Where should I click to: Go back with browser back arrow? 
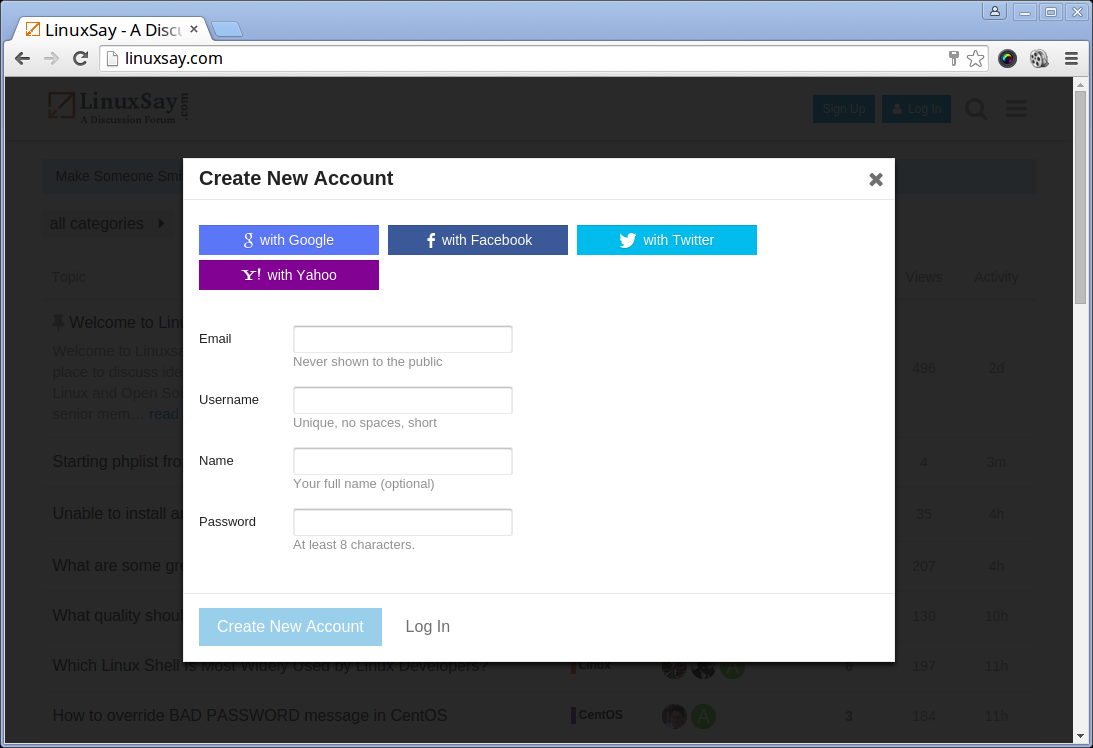[x=22, y=59]
